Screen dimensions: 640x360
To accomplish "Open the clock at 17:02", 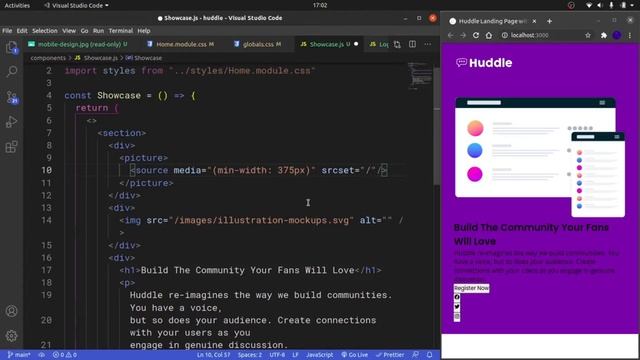I will point(320,5).
